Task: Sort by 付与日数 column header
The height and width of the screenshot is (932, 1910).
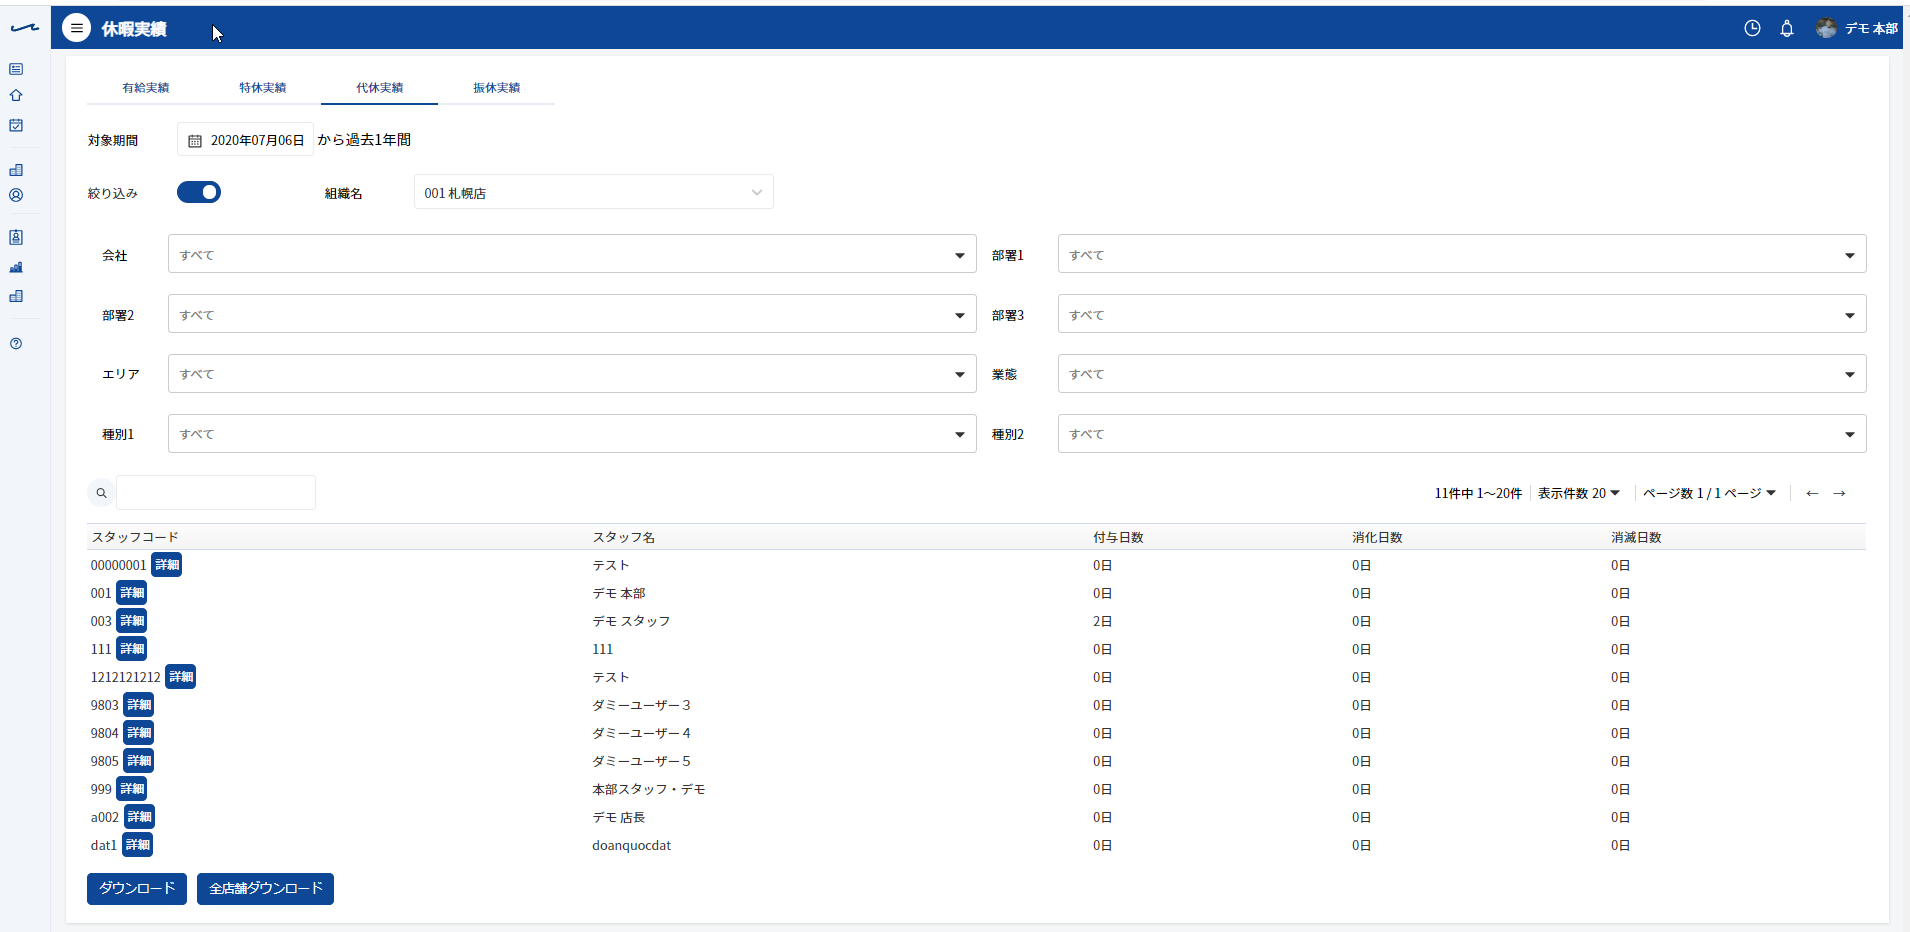Action: (1118, 537)
